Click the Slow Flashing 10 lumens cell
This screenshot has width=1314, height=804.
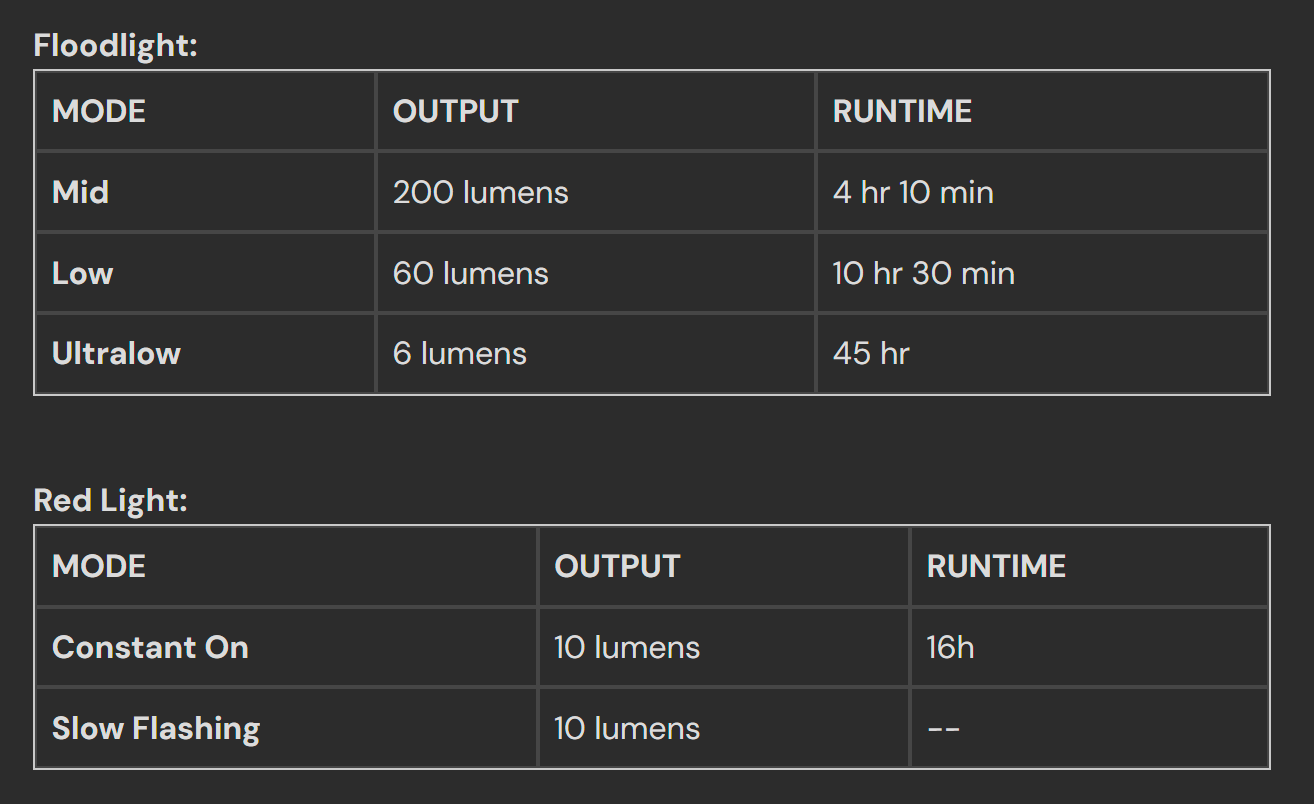(x=724, y=728)
